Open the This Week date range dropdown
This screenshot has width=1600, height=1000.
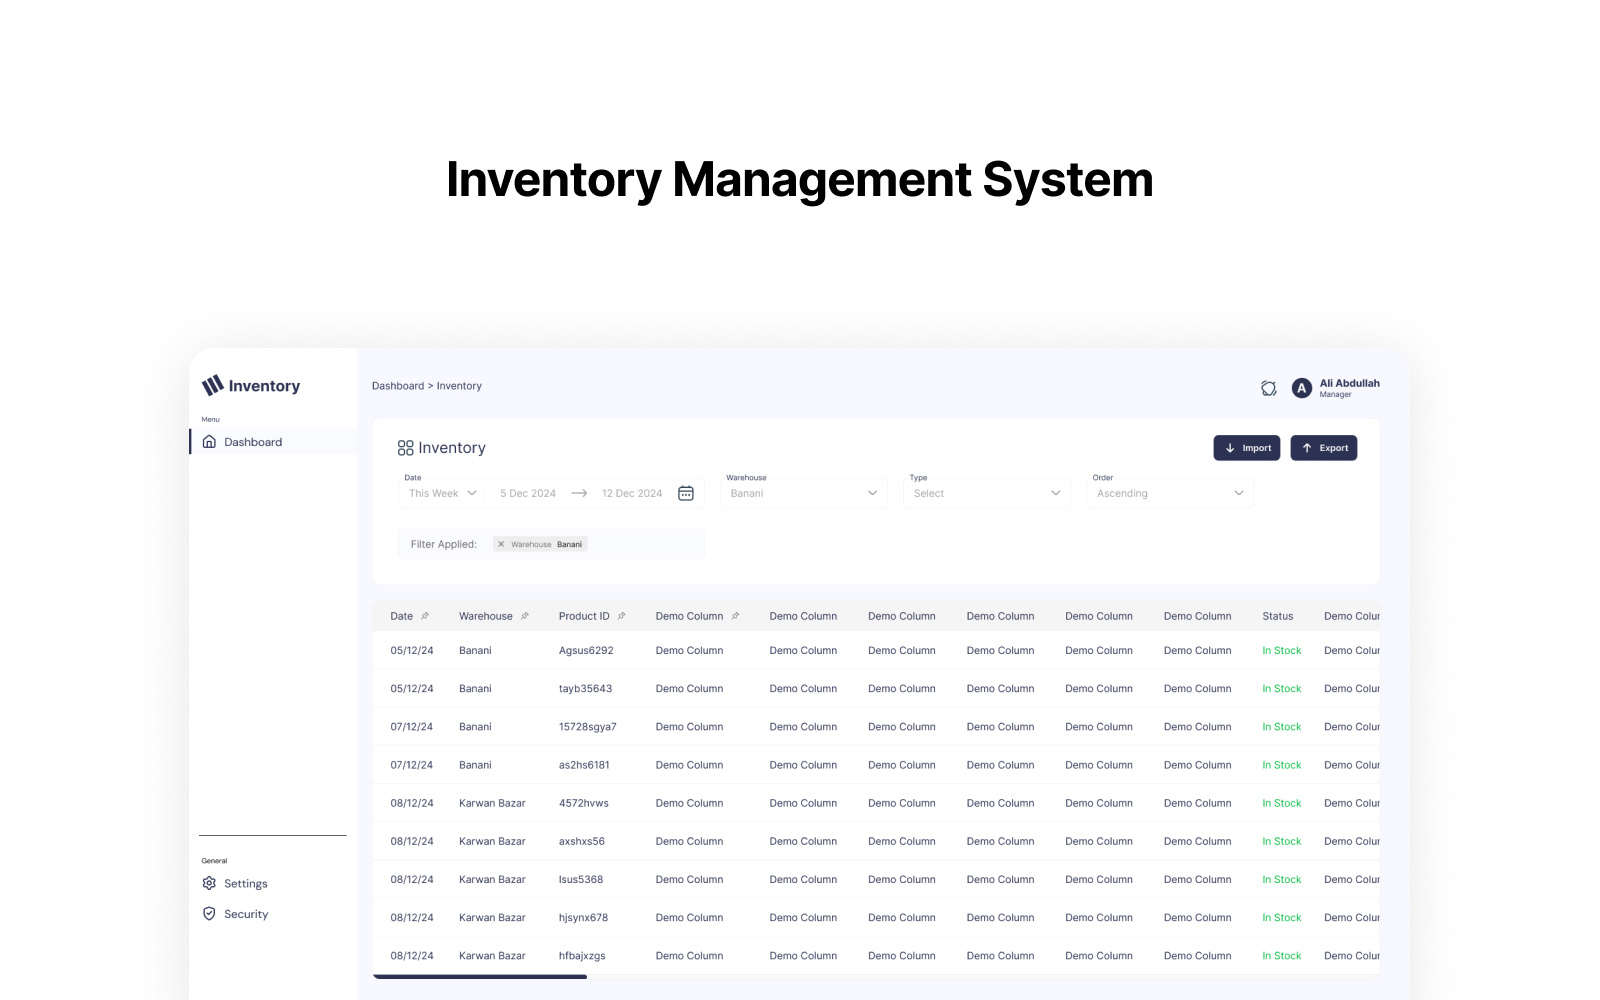(x=440, y=492)
